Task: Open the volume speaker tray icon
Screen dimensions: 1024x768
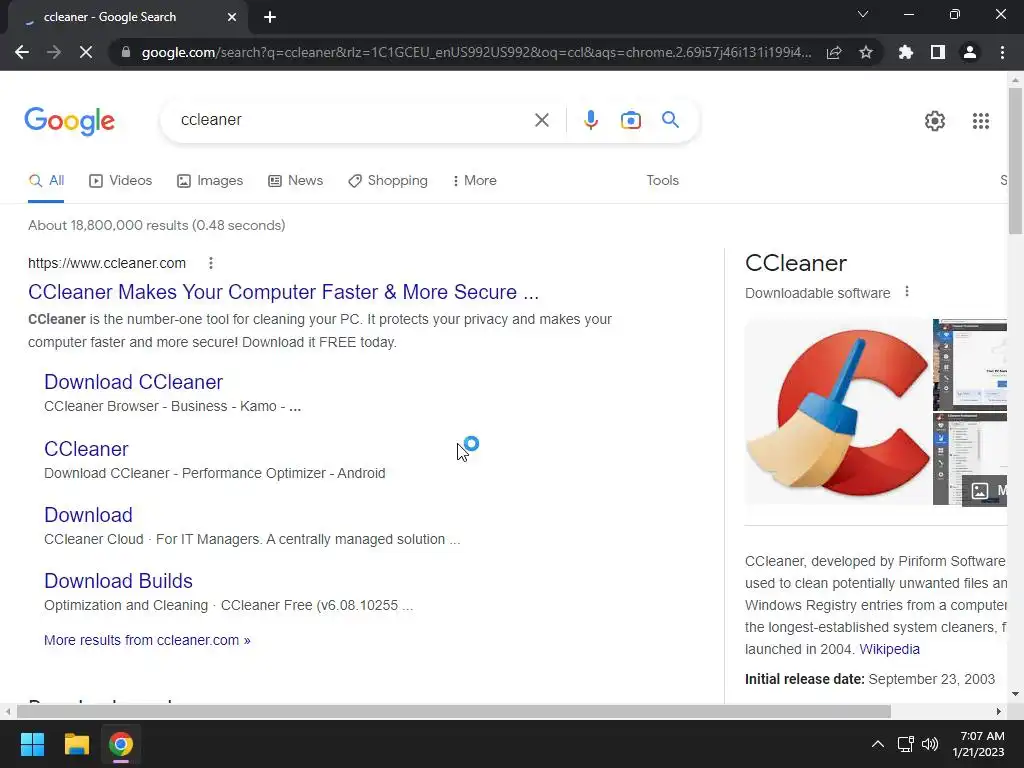Action: (929, 744)
